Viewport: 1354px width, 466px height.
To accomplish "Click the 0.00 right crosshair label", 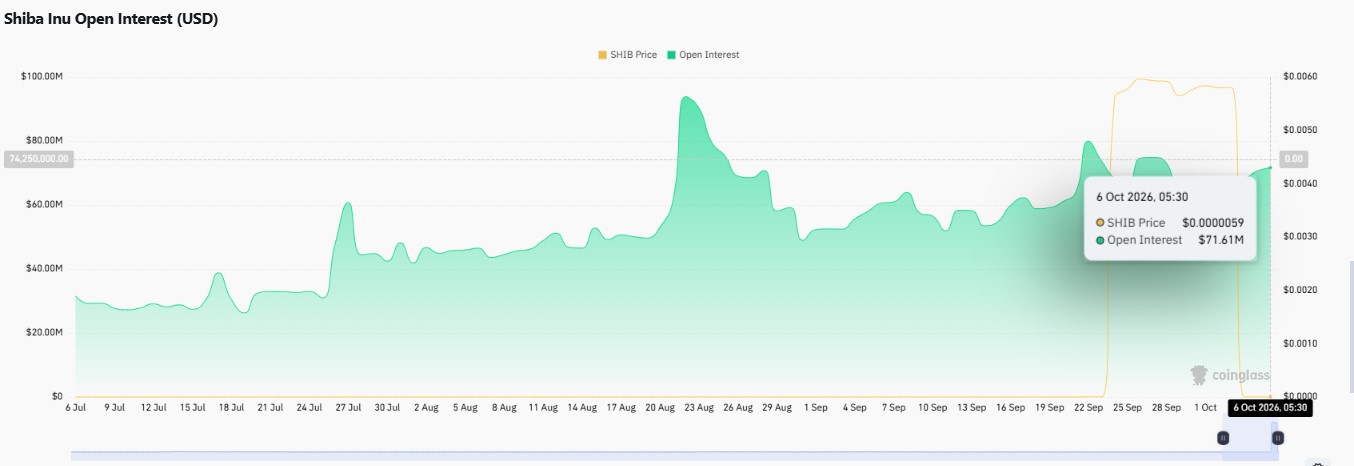I will coord(1294,158).
